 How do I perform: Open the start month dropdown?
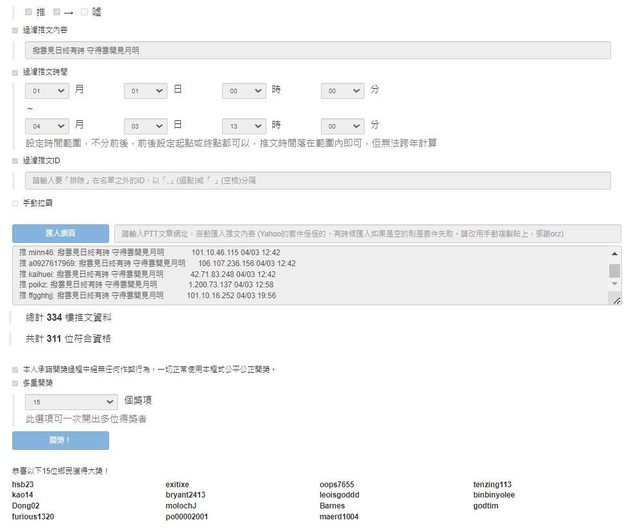(47, 91)
